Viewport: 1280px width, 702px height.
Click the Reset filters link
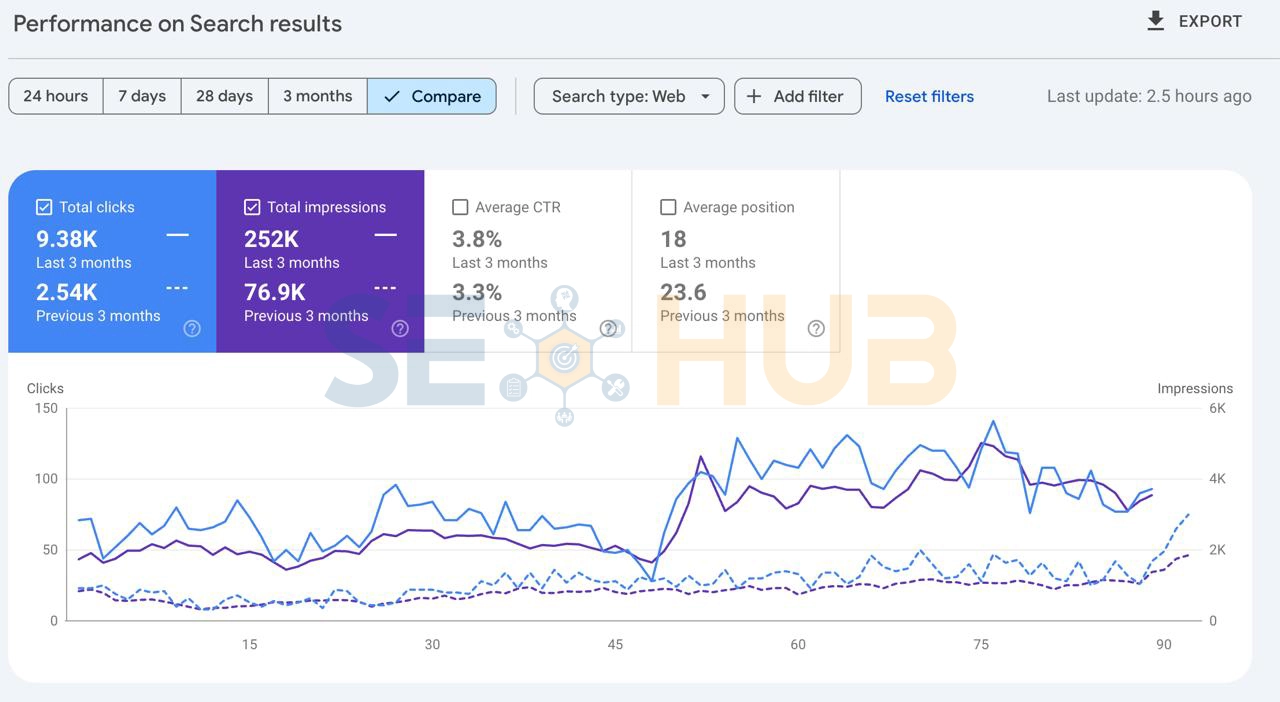[x=929, y=96]
